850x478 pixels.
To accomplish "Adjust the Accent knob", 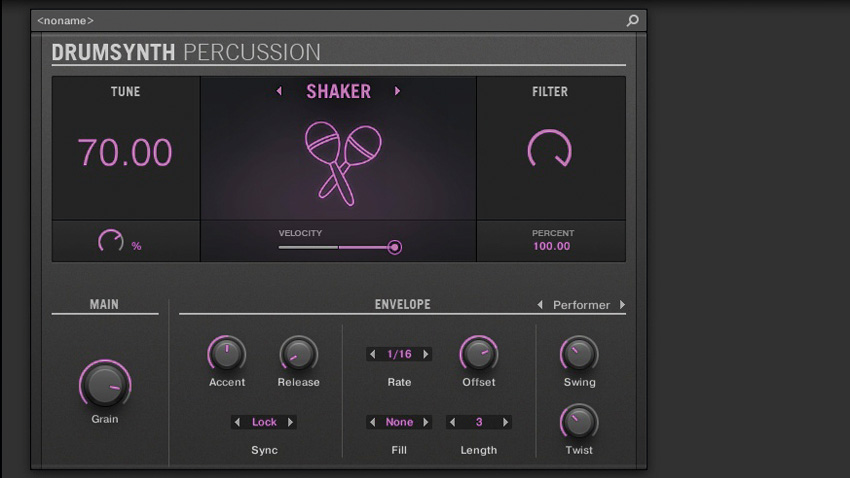I will click(227, 354).
